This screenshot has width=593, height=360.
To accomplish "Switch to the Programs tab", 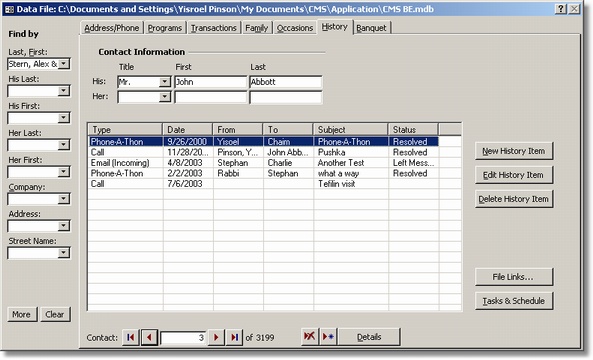I will coord(165,28).
